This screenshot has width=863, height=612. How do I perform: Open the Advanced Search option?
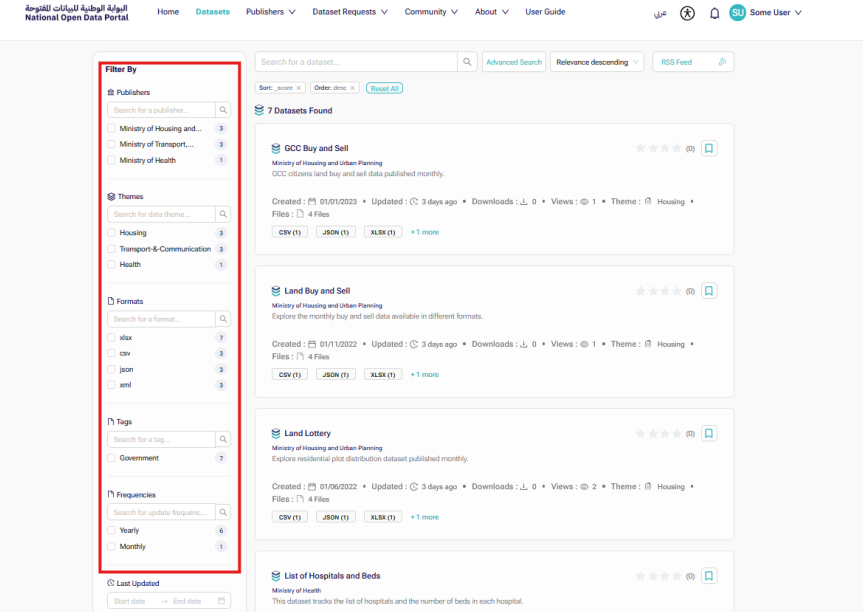pos(514,62)
